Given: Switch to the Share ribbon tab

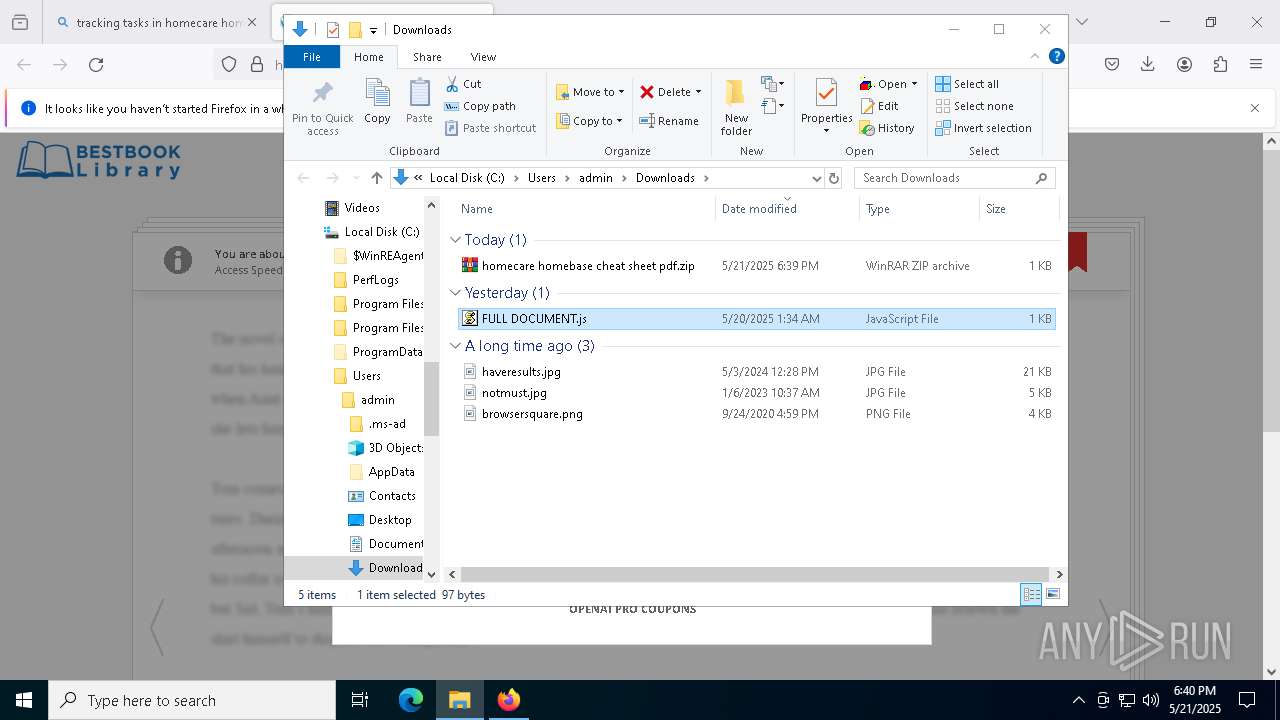Looking at the screenshot, I should coord(427,57).
